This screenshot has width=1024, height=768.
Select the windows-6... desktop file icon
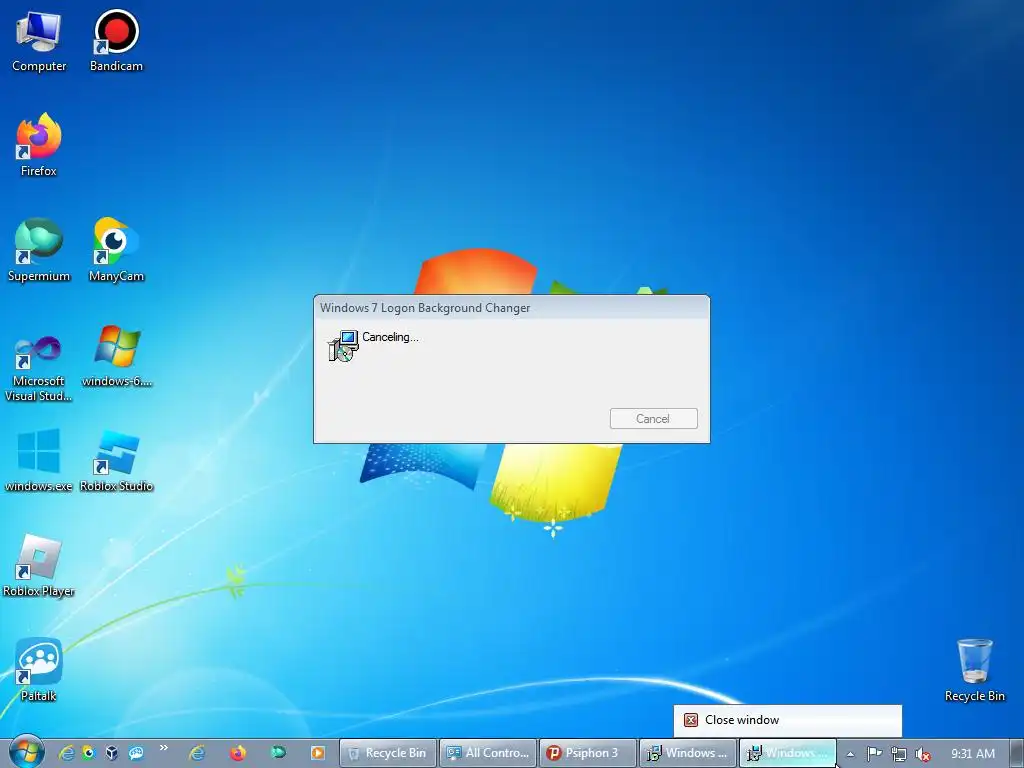click(116, 357)
